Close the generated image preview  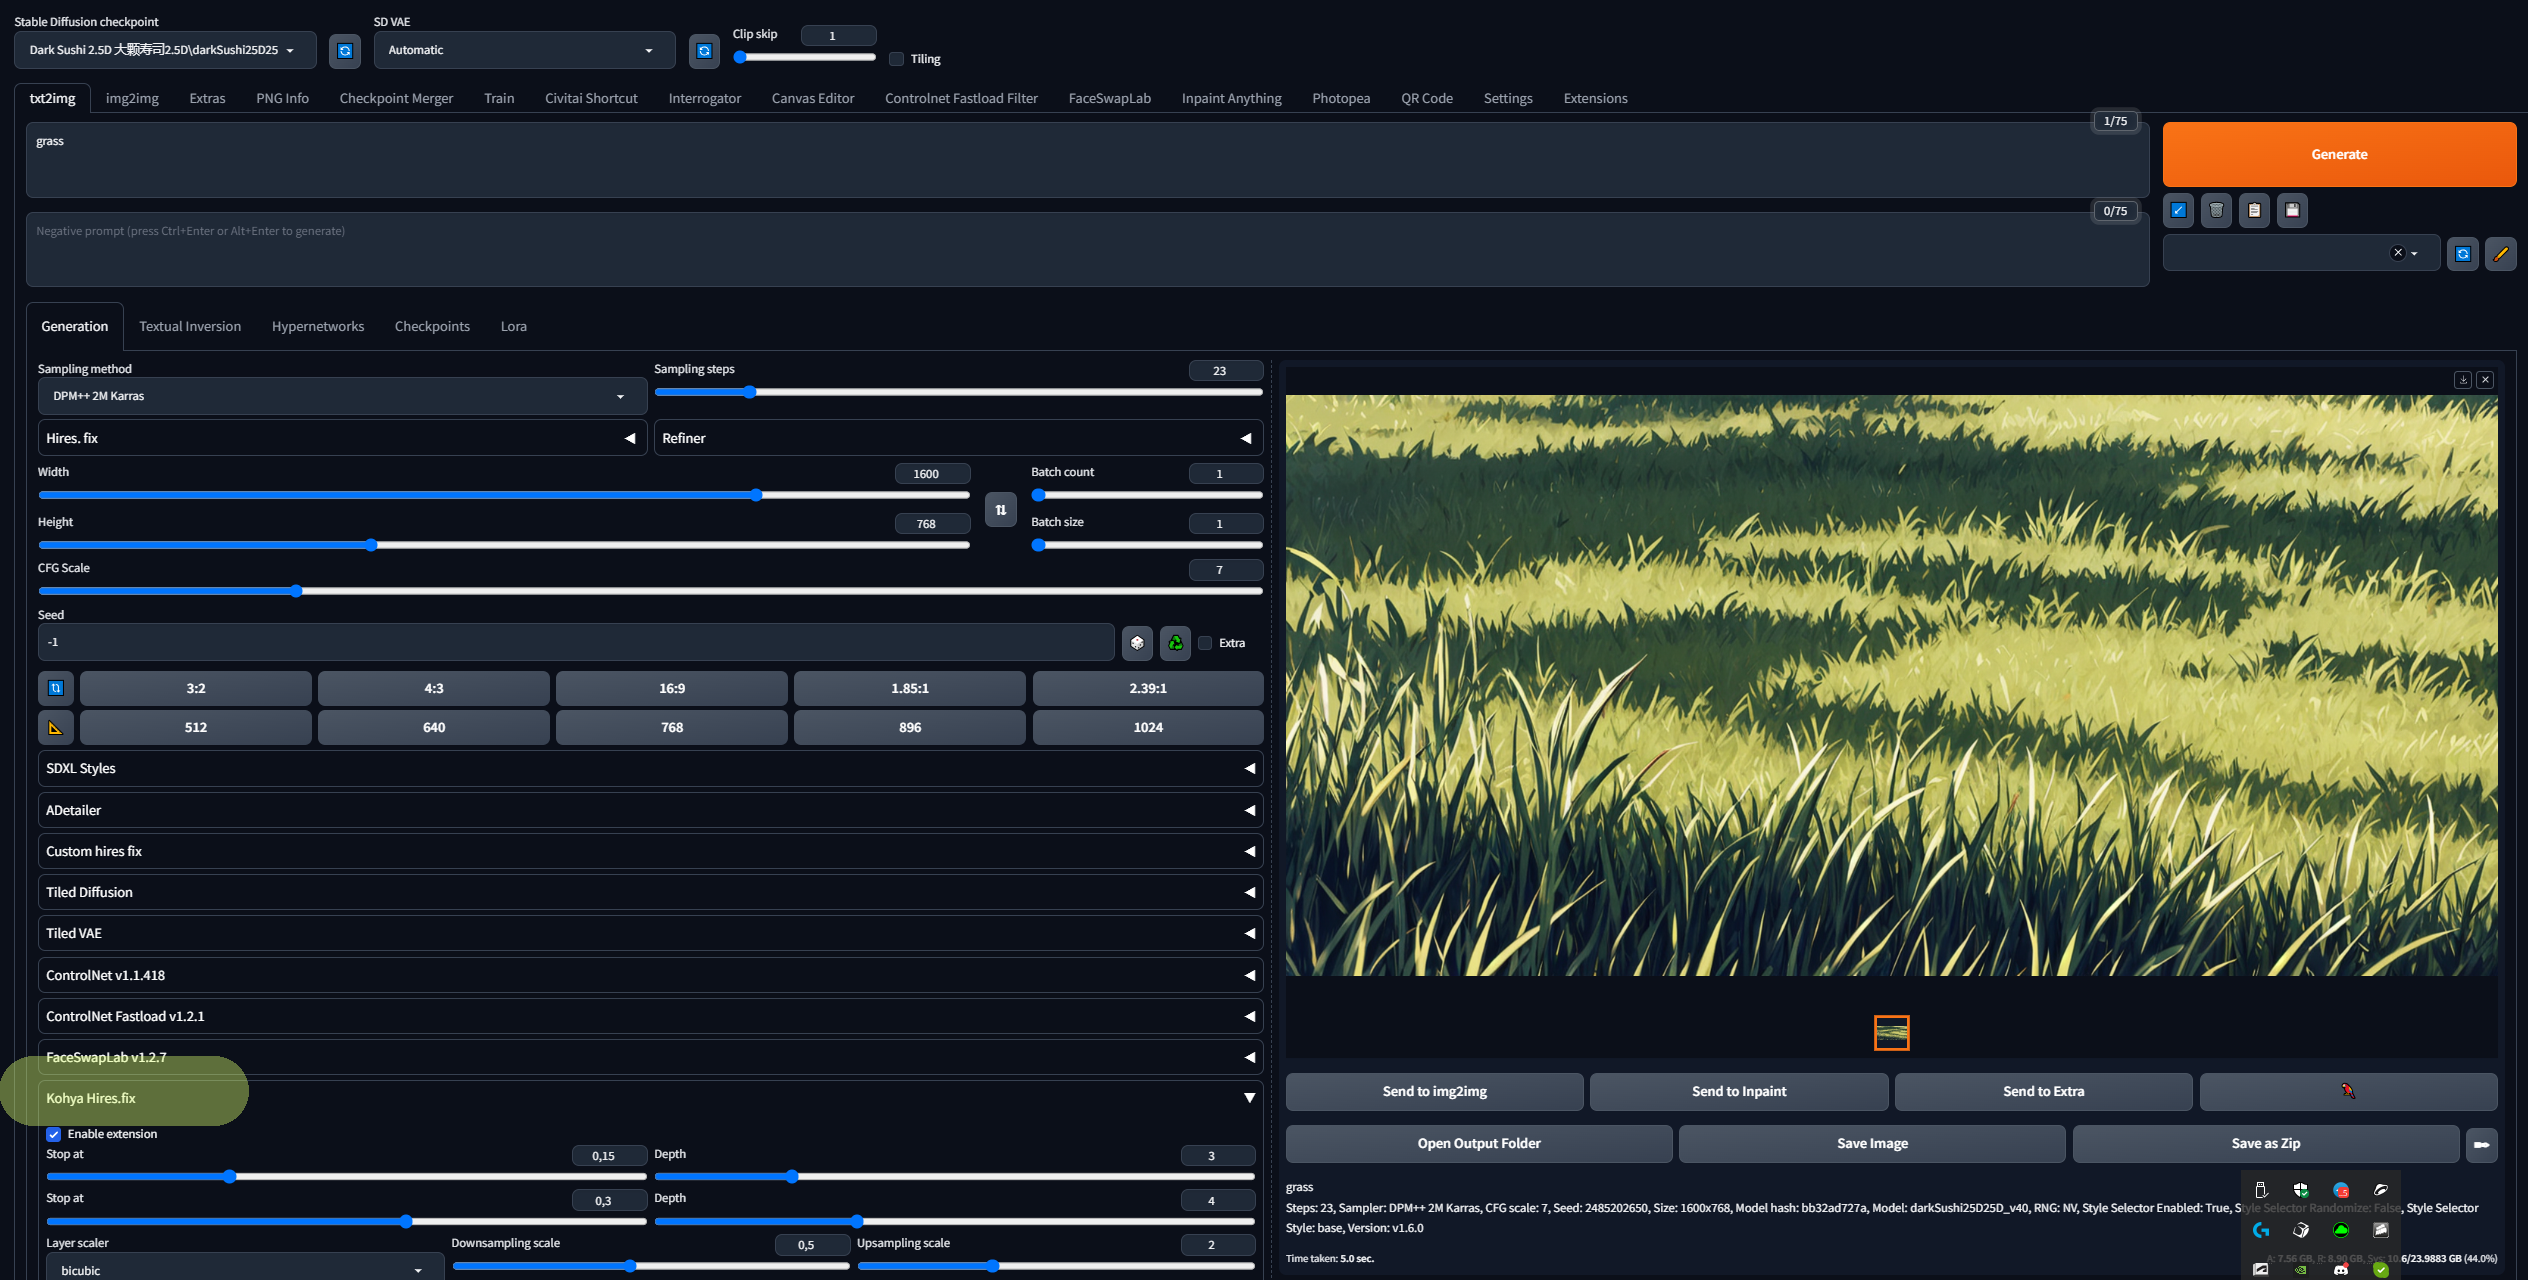(x=2485, y=380)
